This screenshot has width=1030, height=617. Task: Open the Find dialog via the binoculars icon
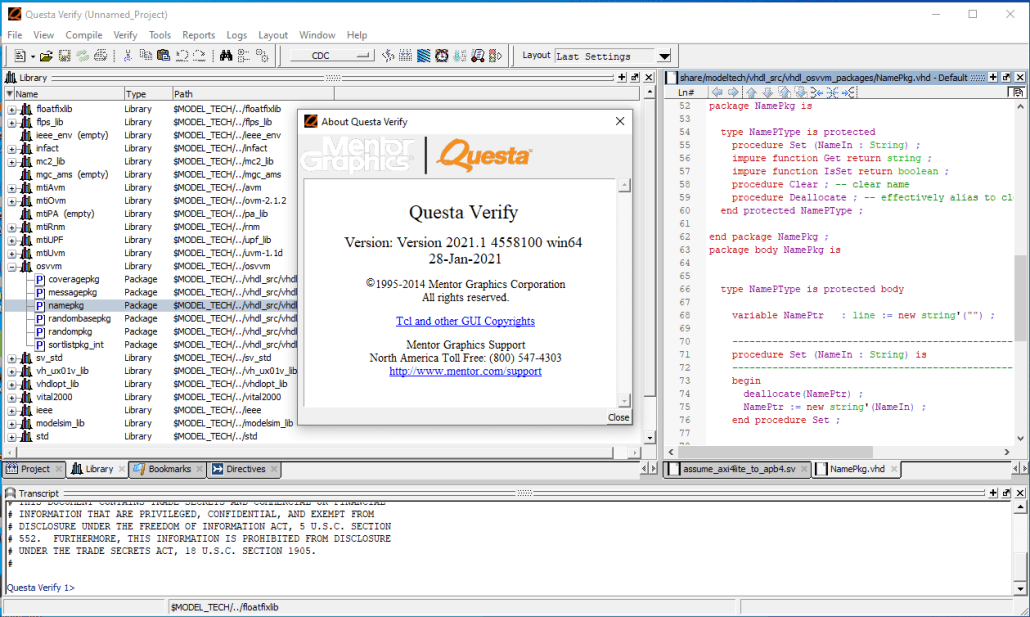(225, 56)
